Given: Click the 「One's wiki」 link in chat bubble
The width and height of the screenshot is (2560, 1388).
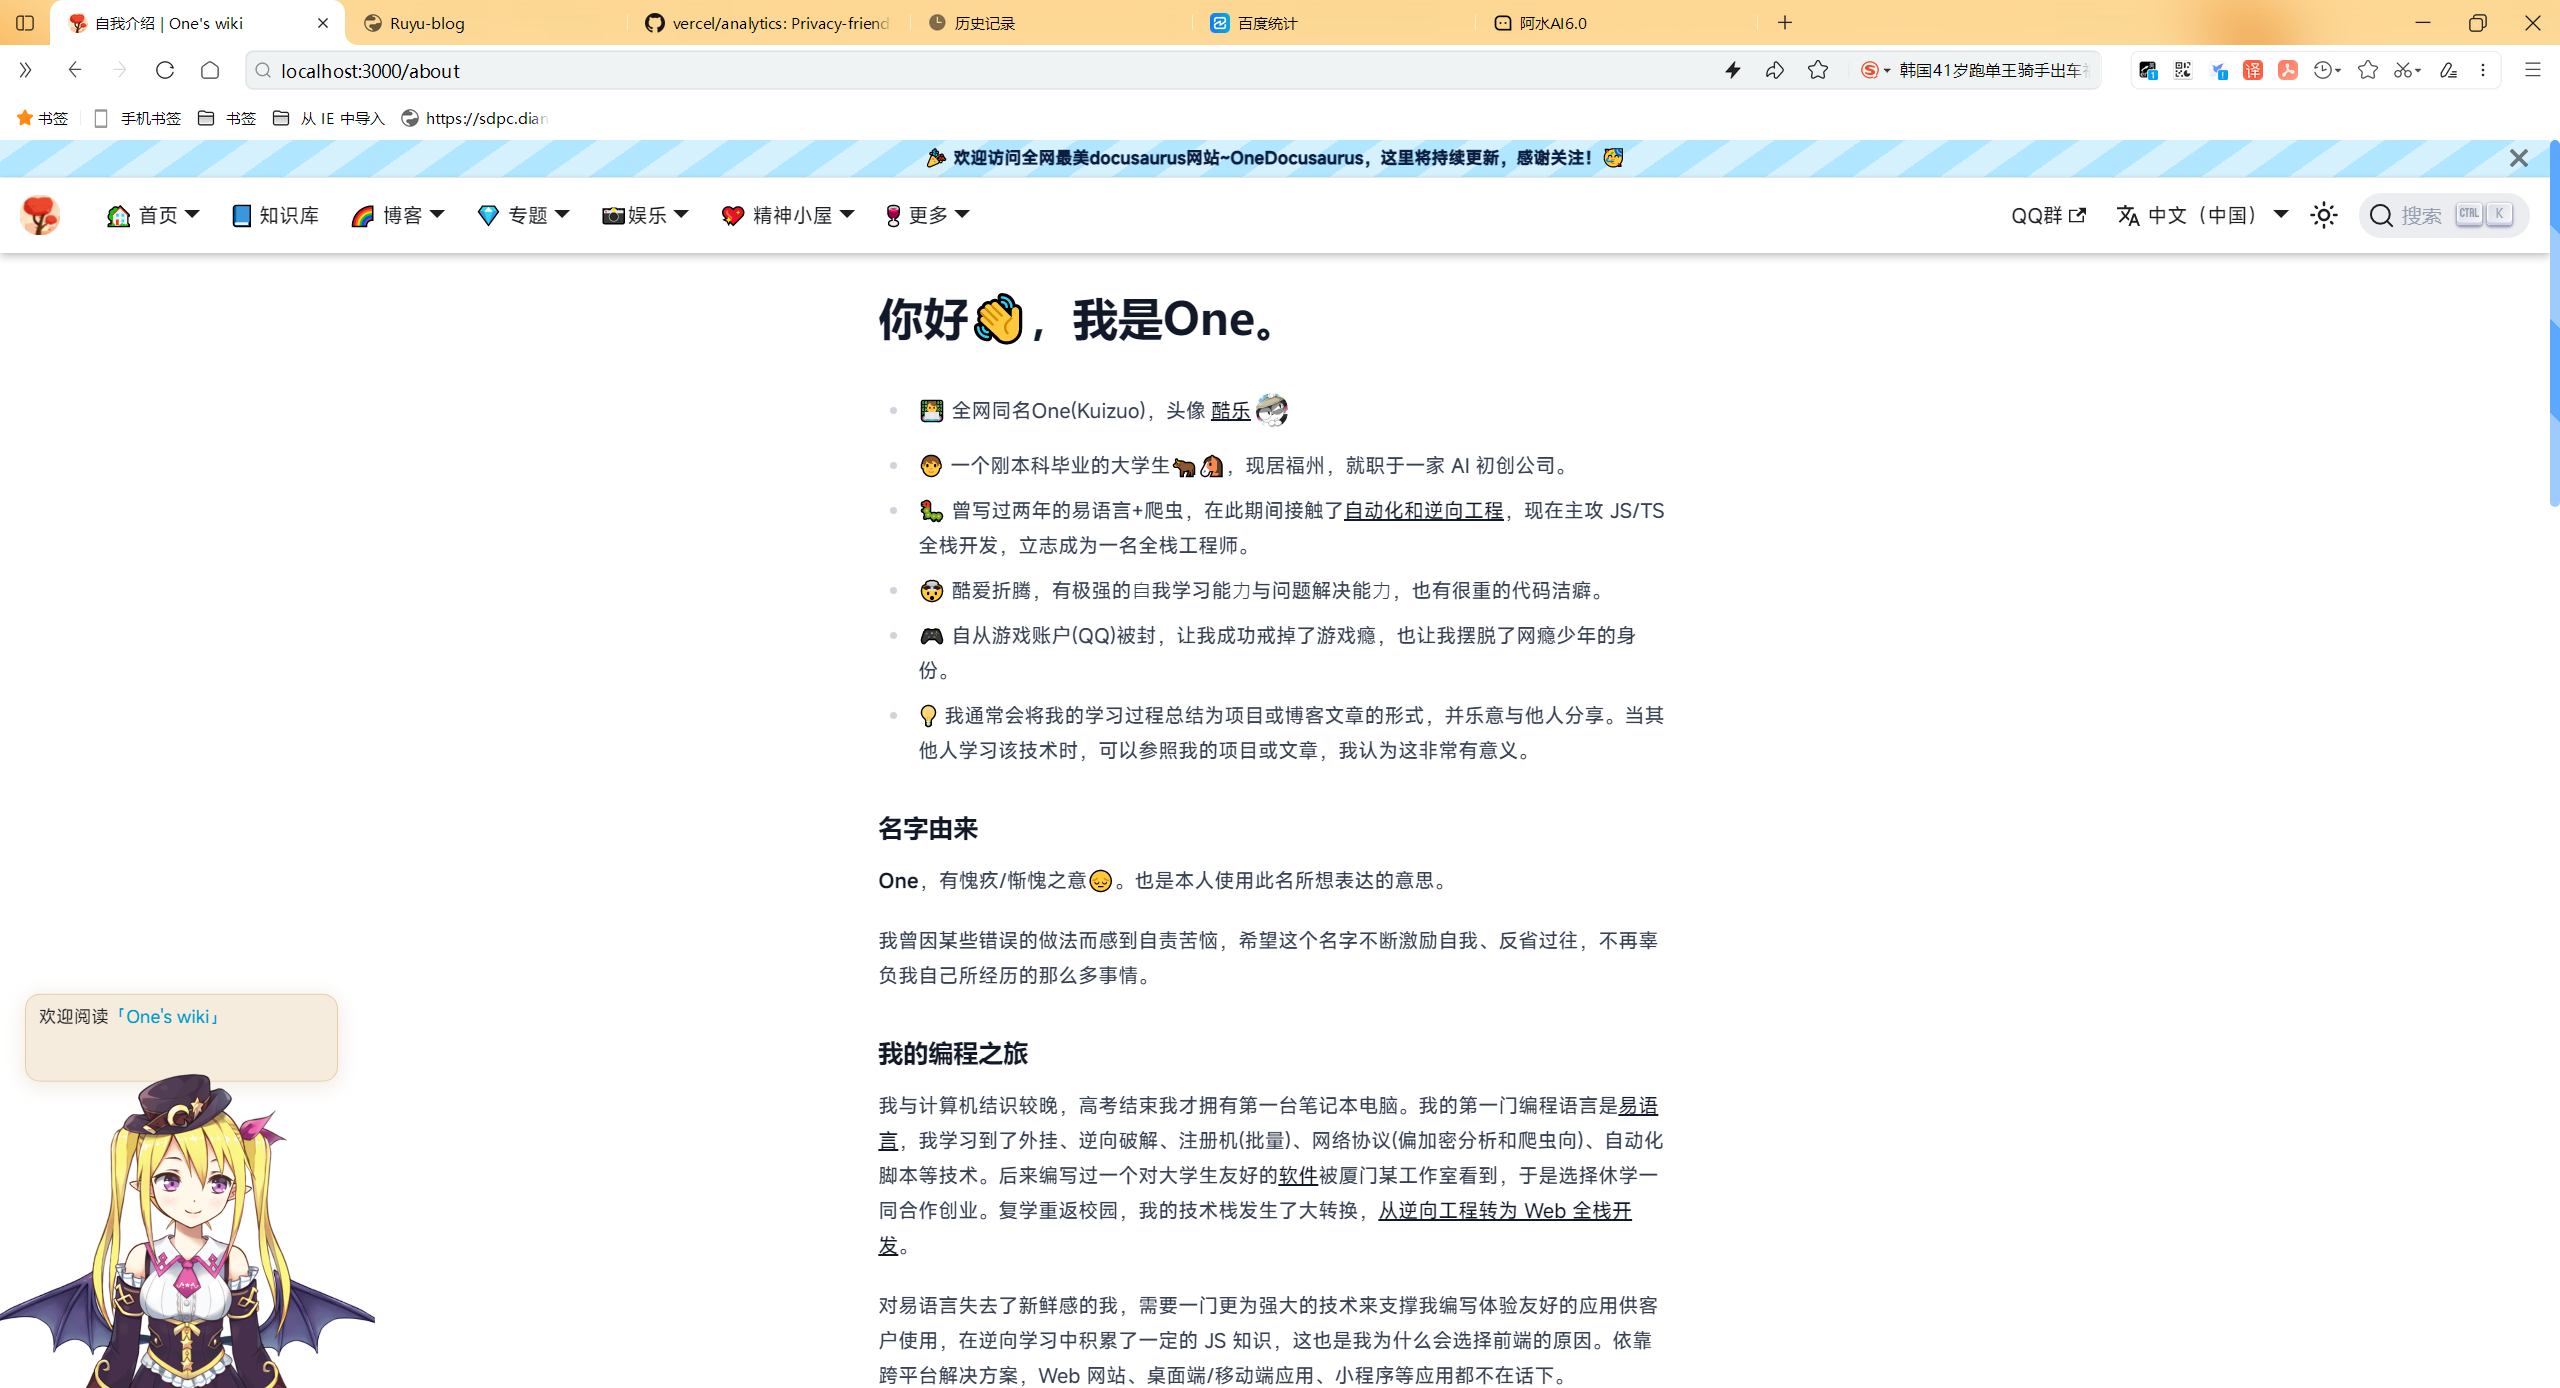Looking at the screenshot, I should pos(167,1016).
